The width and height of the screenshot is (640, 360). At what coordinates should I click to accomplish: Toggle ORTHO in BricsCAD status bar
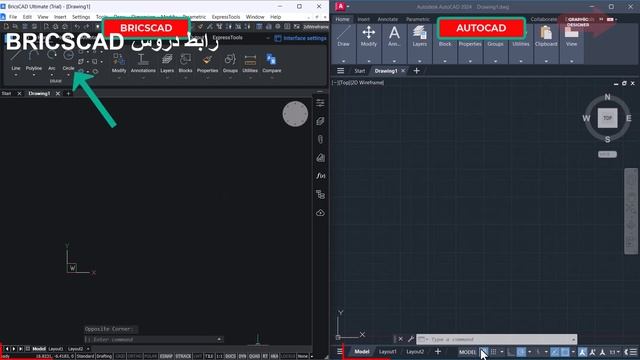[x=134, y=356]
